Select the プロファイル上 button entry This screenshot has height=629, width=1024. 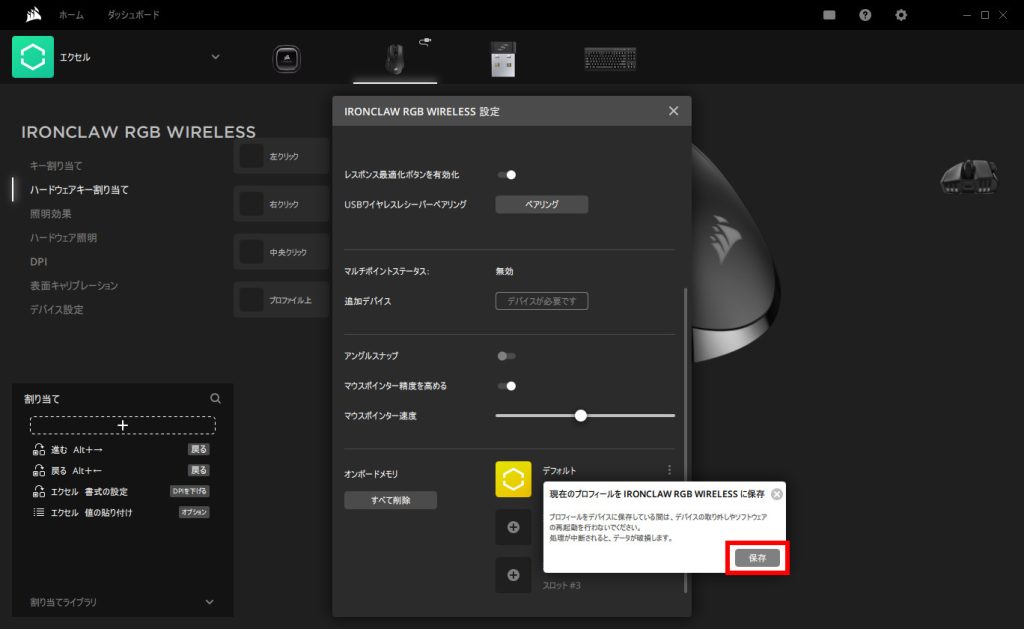281,300
